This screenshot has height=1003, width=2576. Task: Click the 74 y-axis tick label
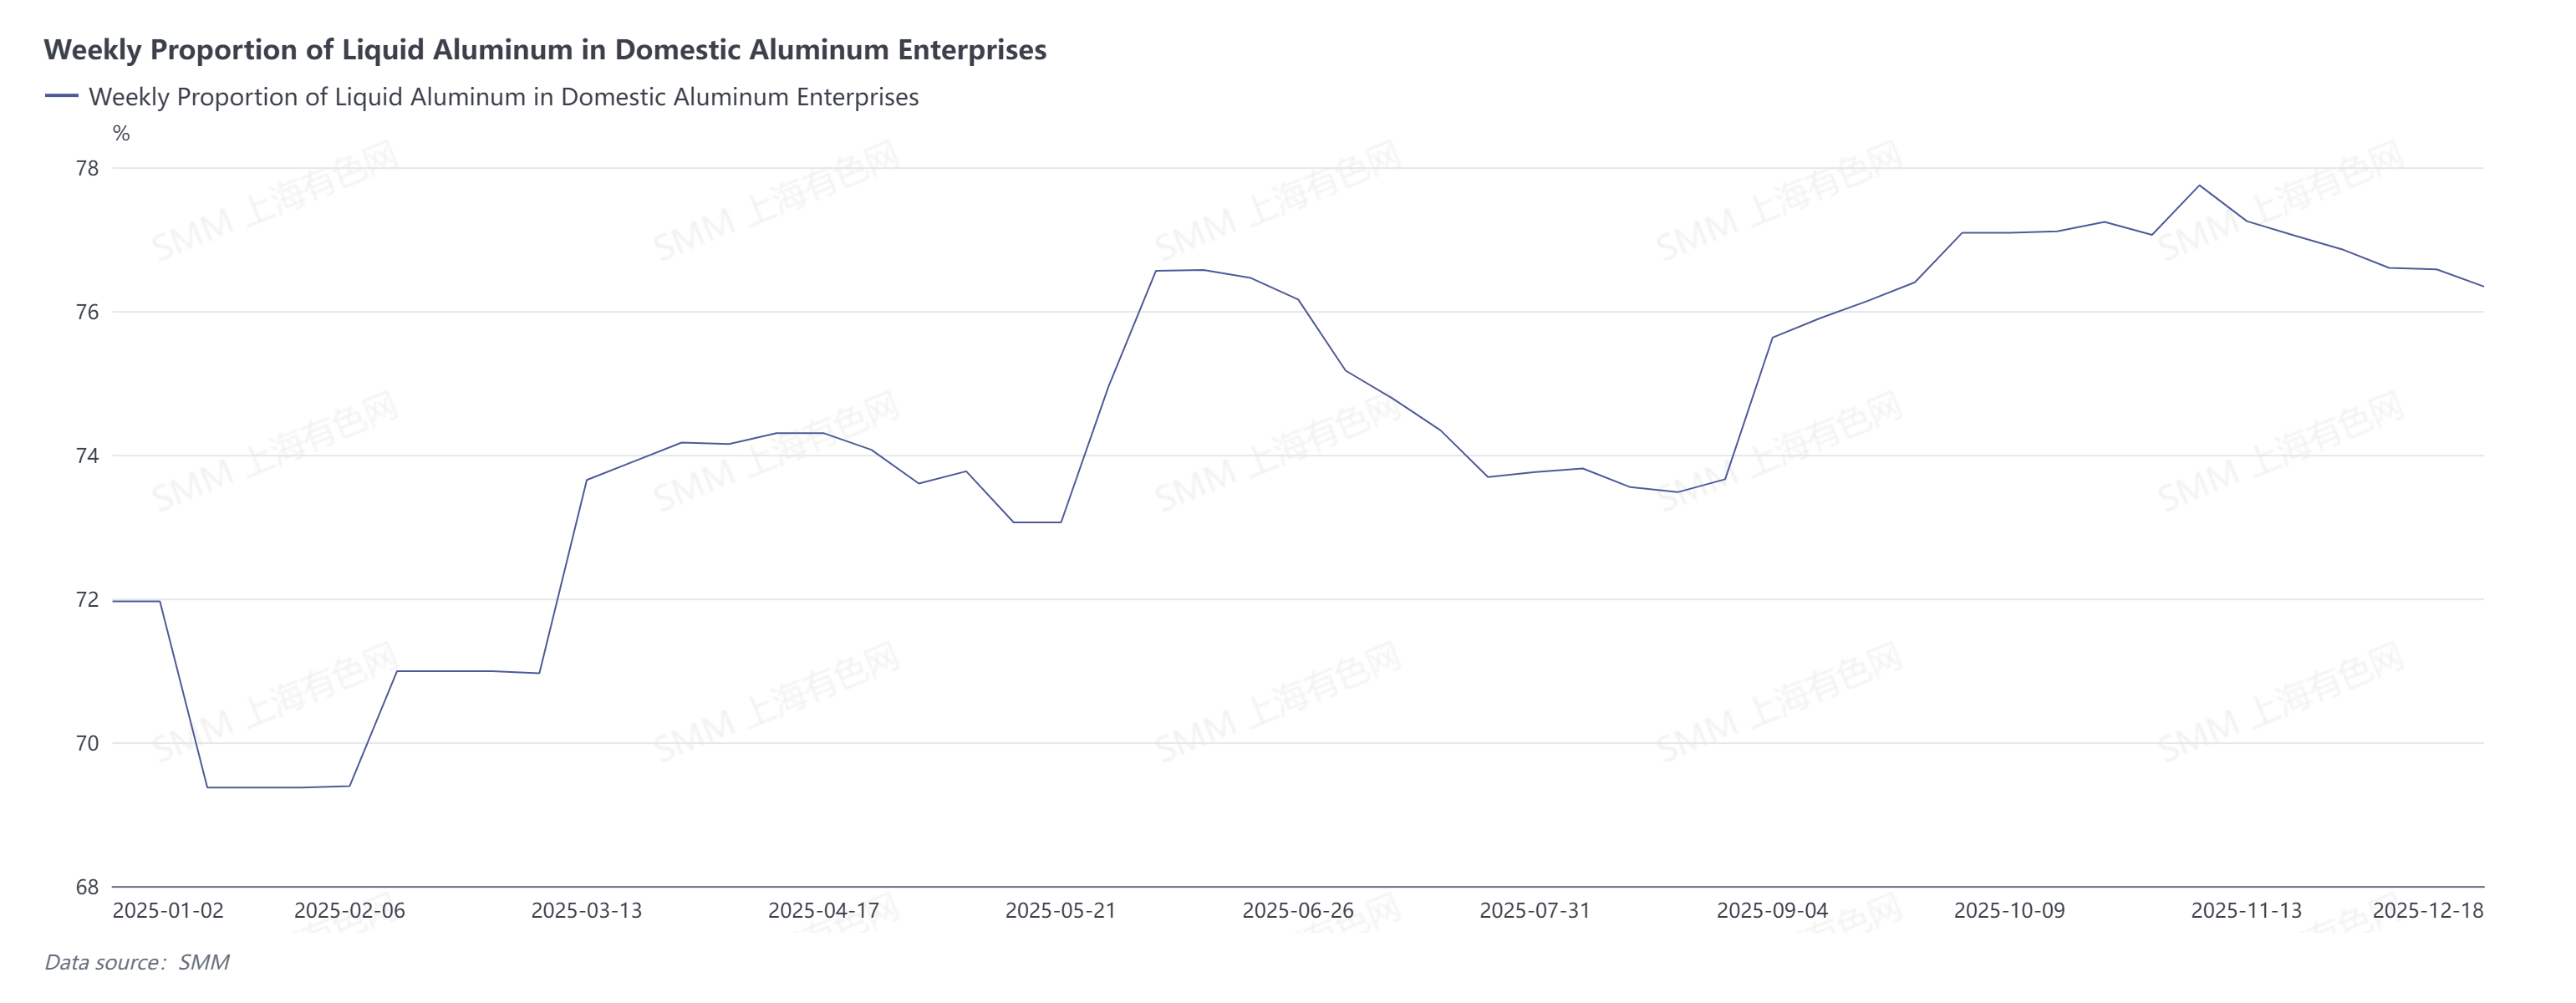pos(88,456)
